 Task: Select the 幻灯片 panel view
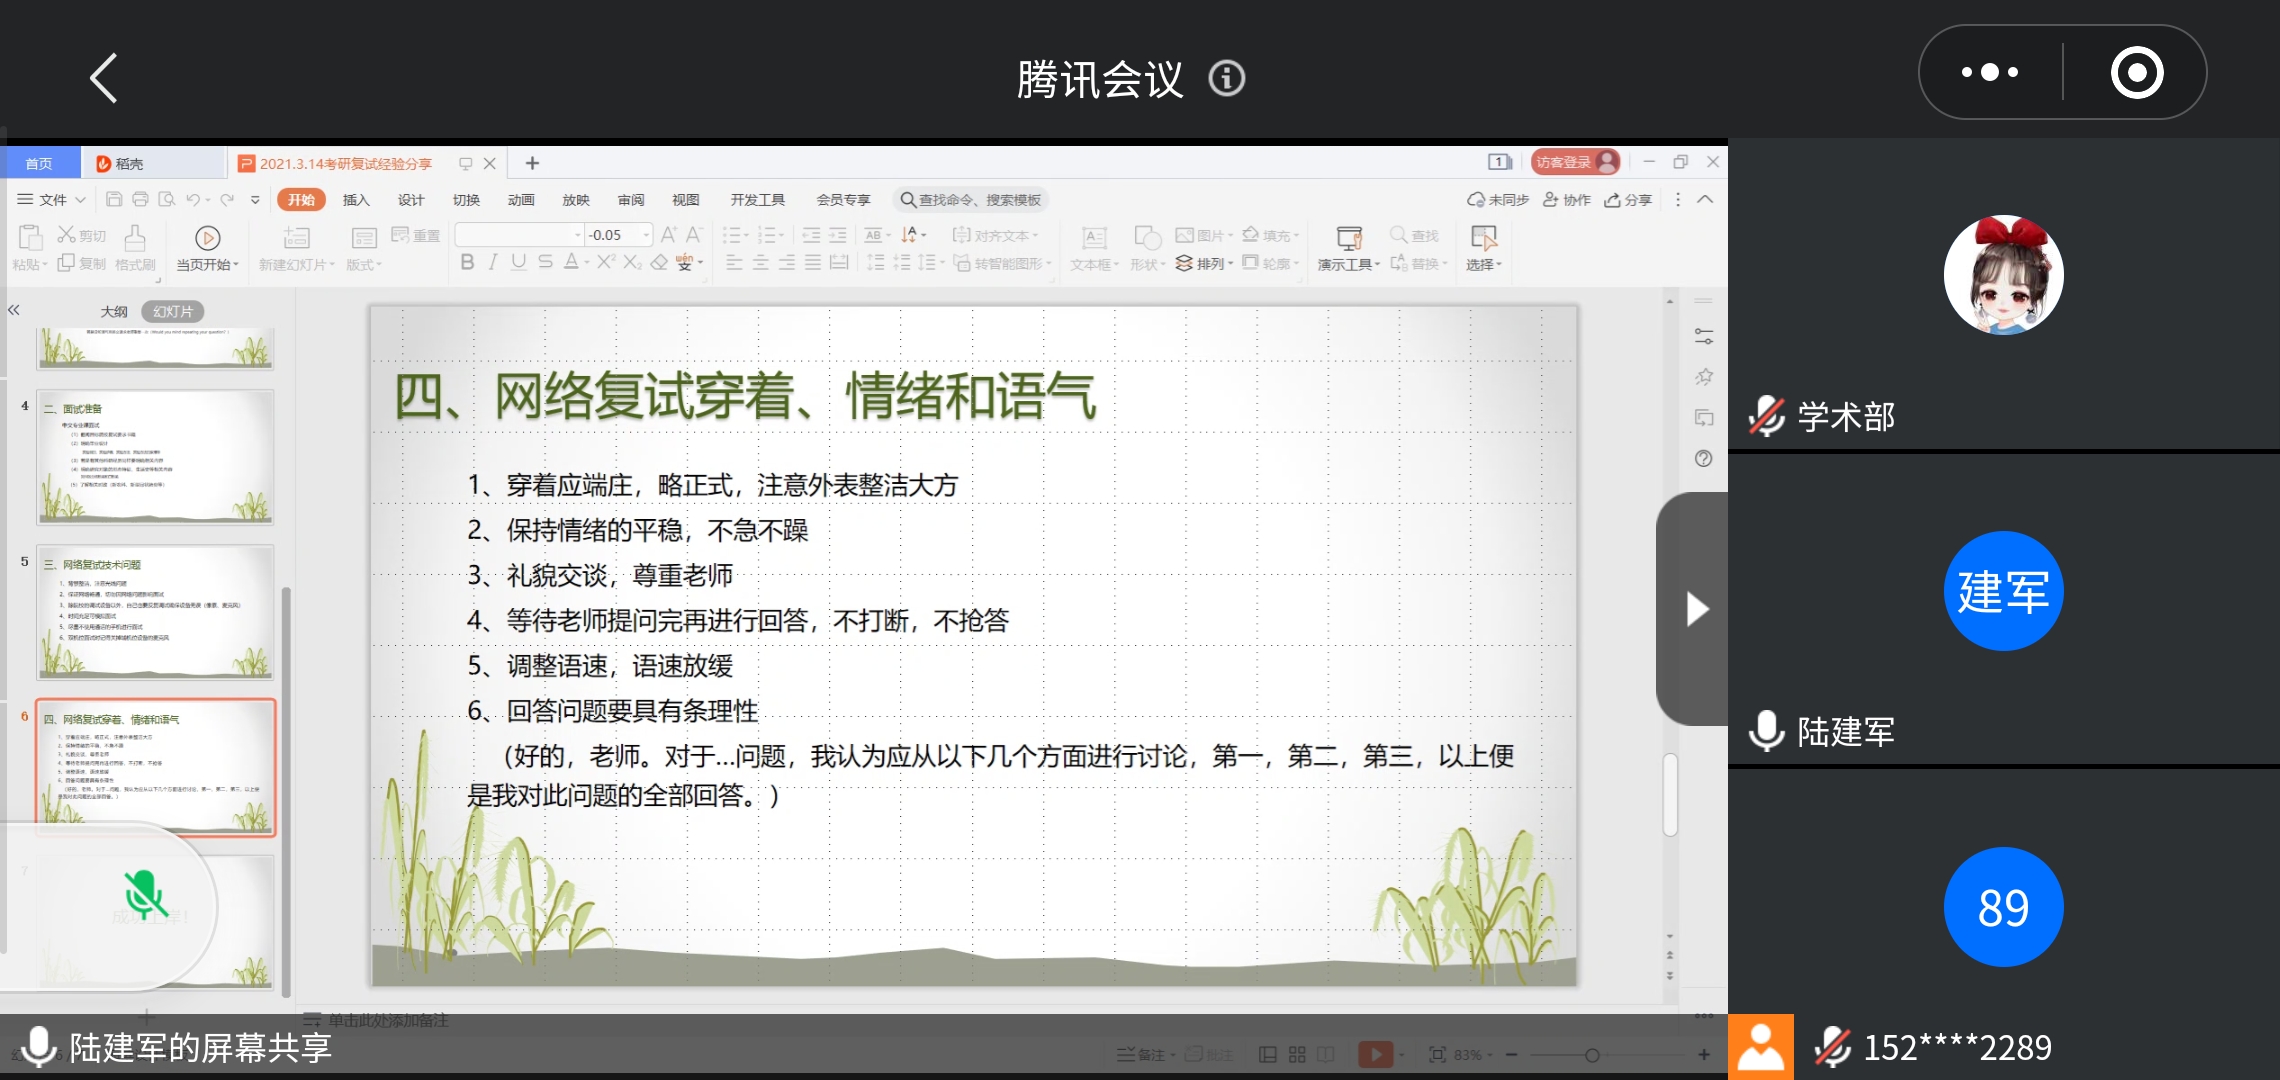tap(172, 312)
